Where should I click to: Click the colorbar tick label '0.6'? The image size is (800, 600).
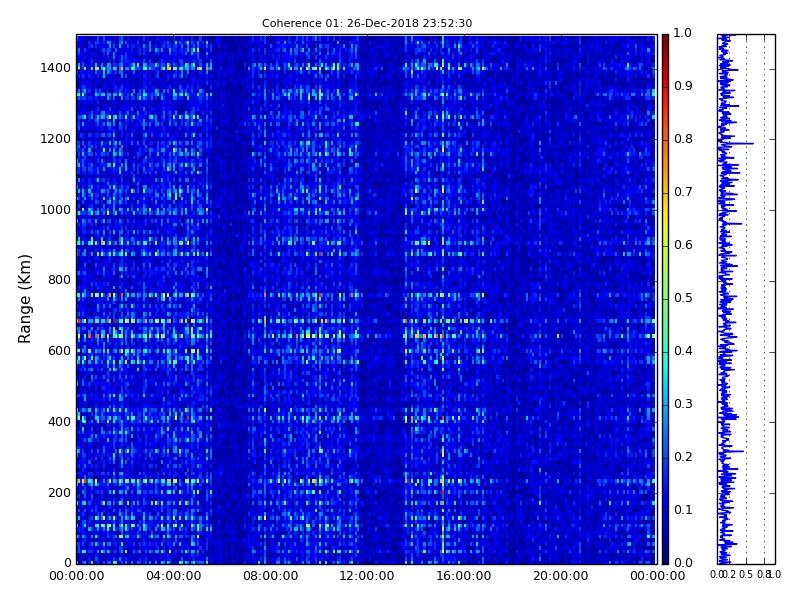(x=683, y=245)
